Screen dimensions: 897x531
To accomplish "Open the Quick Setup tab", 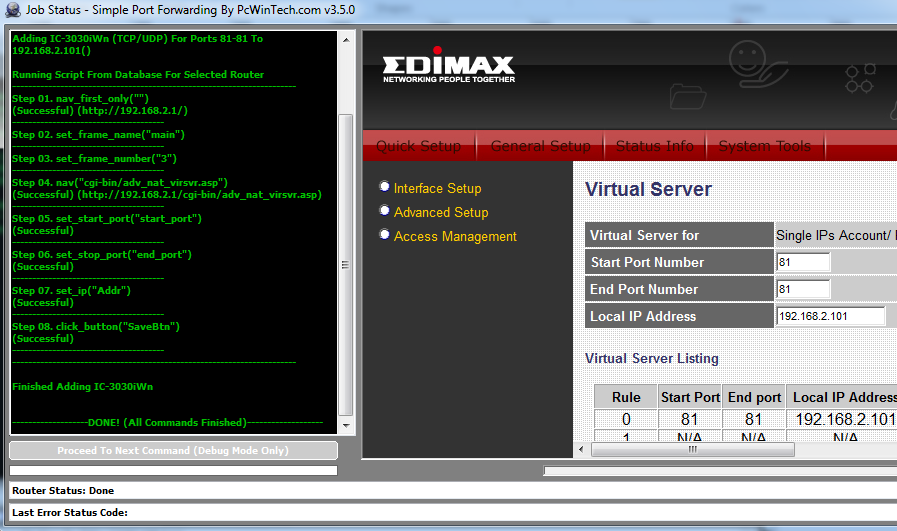I will [418, 146].
